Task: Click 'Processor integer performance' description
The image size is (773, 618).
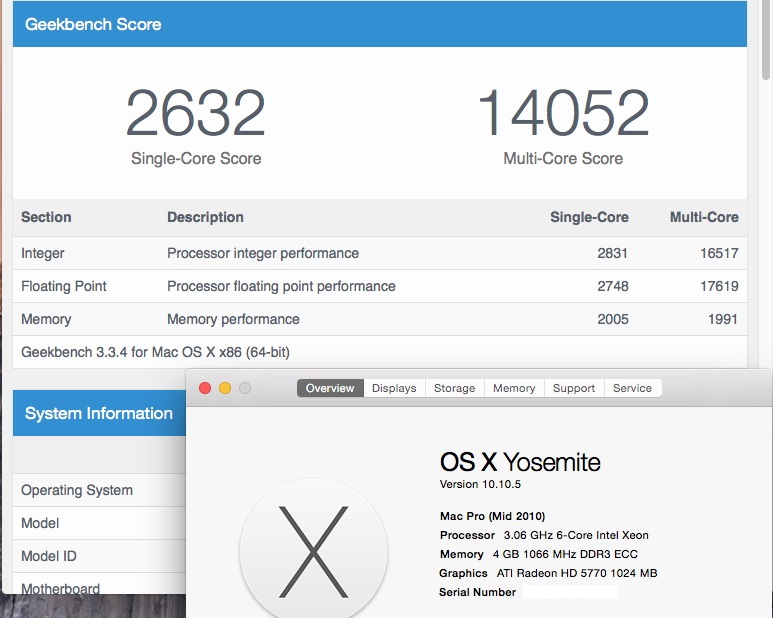Action: (263, 253)
